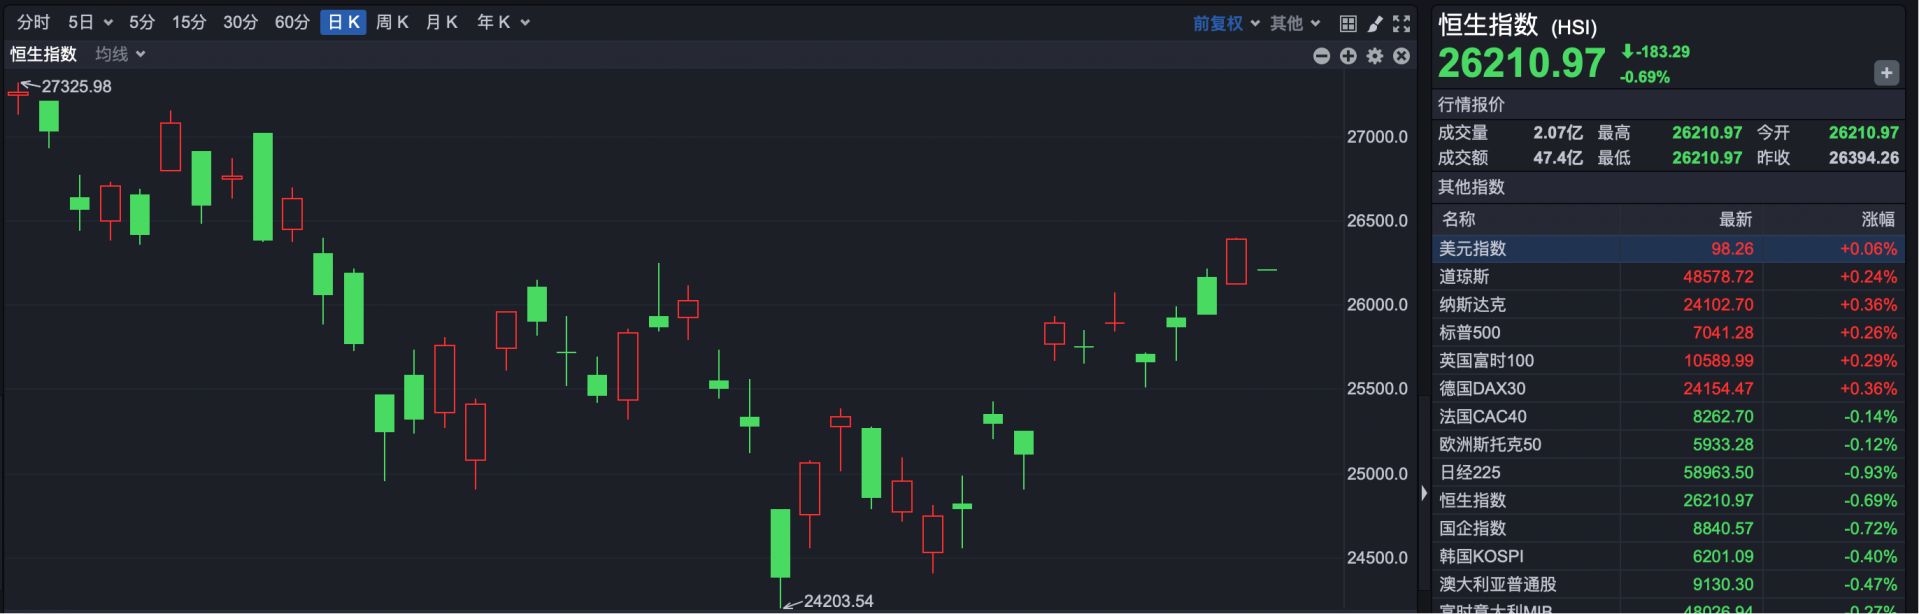This screenshot has width=1919, height=614.
Task: Add HSI to watchlist with plus button
Action: tap(1886, 73)
